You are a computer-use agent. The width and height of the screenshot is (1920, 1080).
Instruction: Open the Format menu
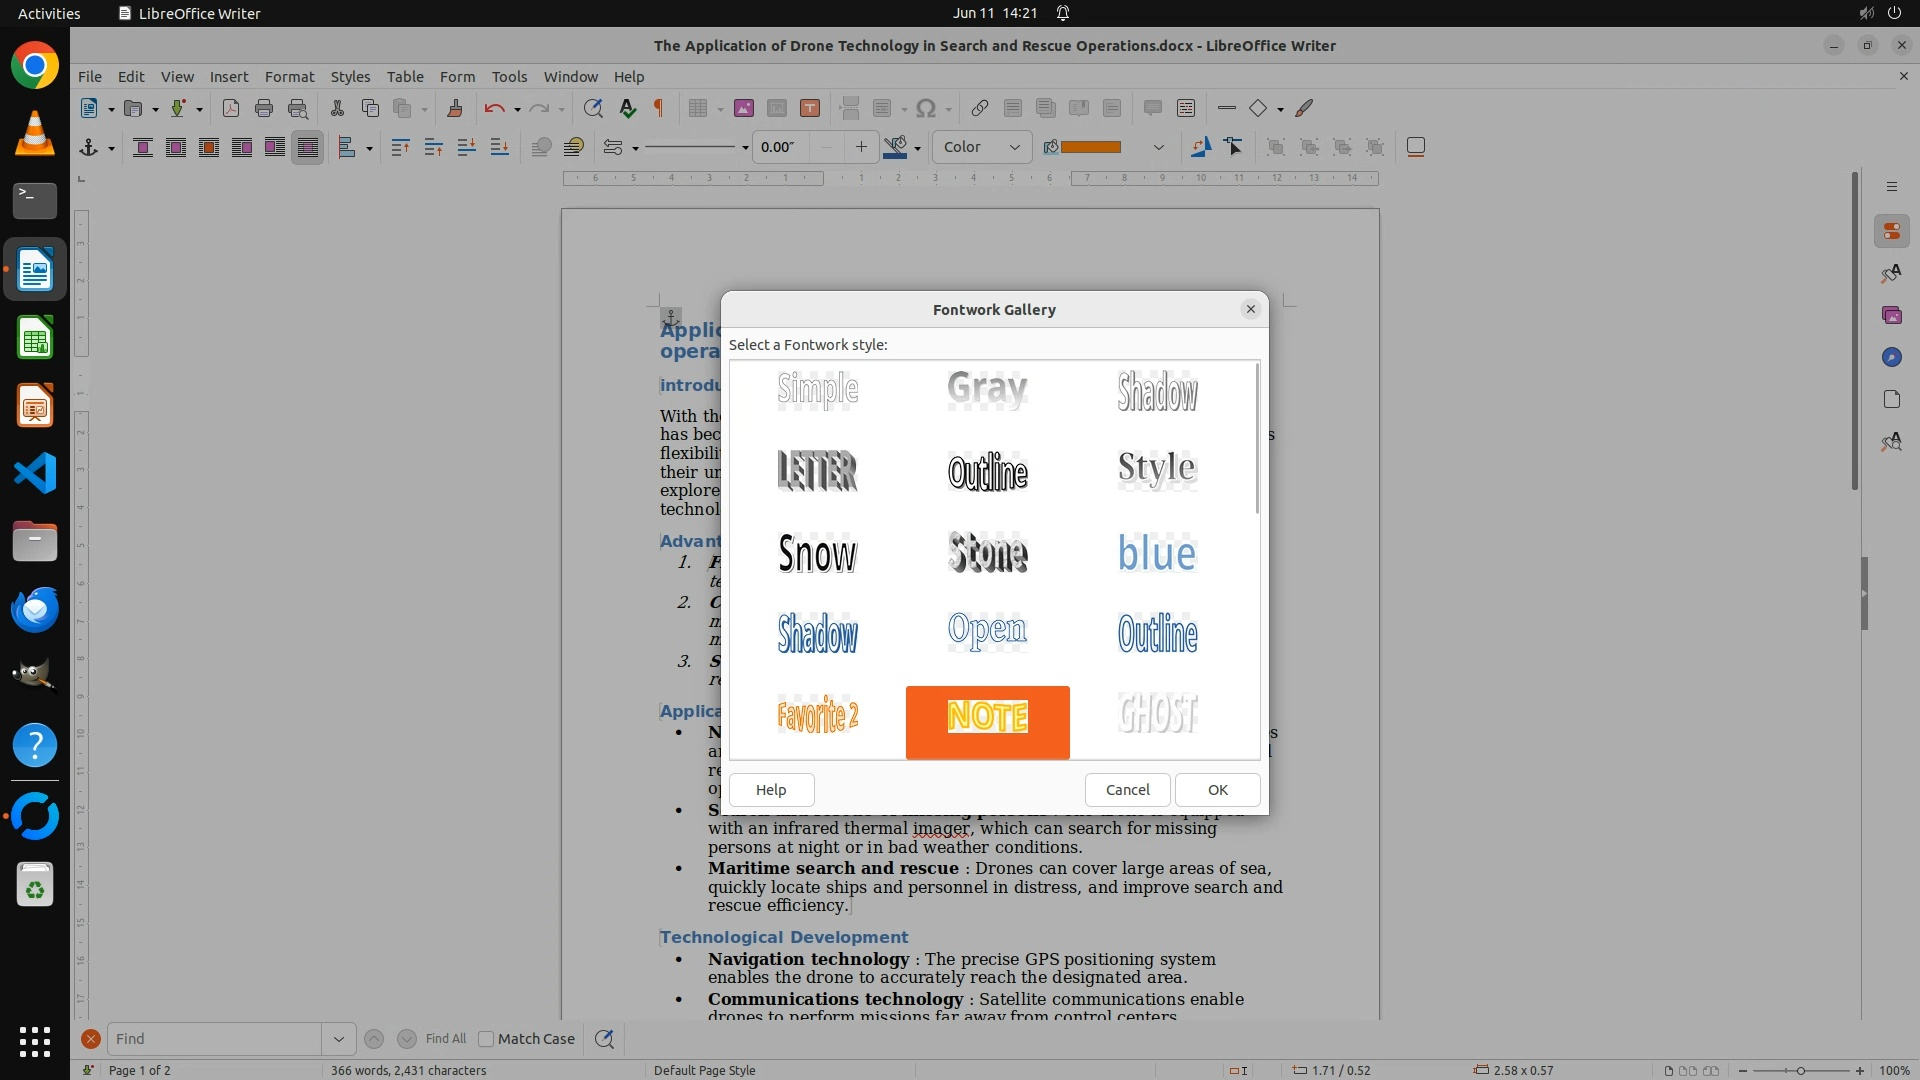tap(289, 77)
